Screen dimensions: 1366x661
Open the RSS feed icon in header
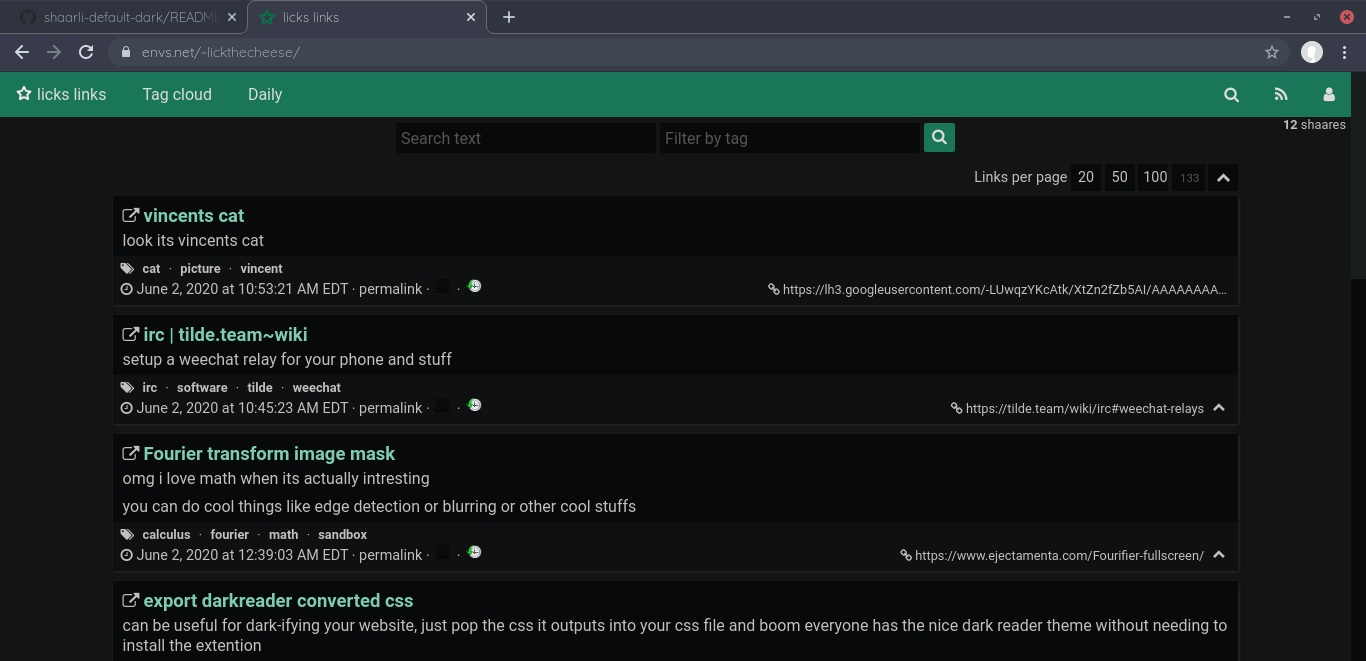1280,95
